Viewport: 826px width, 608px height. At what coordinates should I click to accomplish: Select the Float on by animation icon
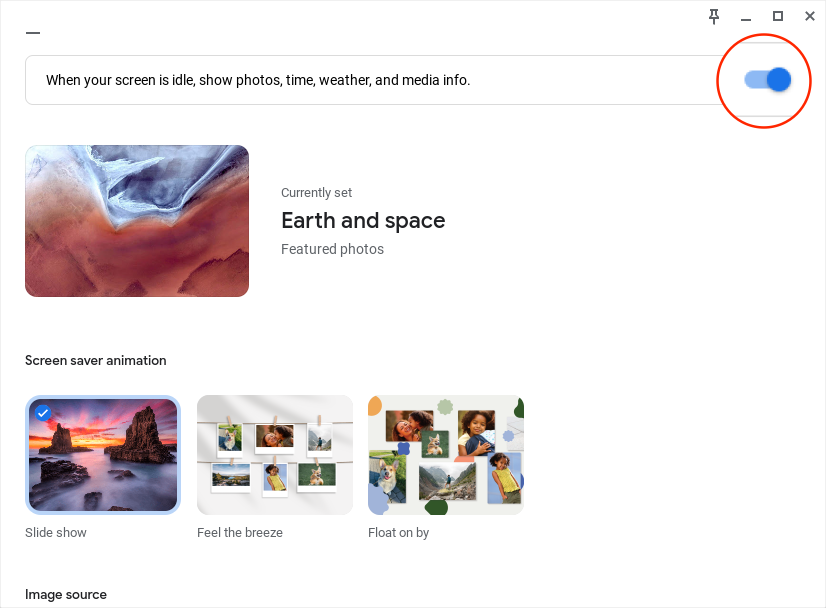click(x=445, y=455)
